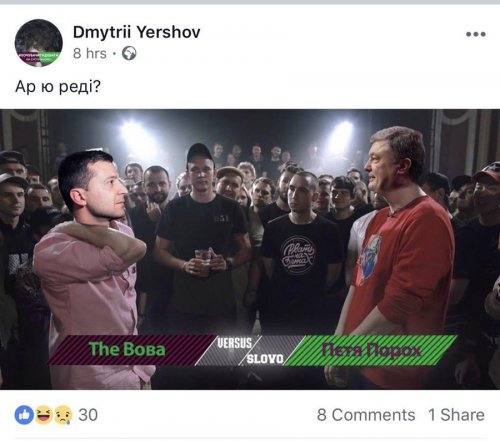Open Dmytrii Yershov's profile picture

tap(39, 43)
